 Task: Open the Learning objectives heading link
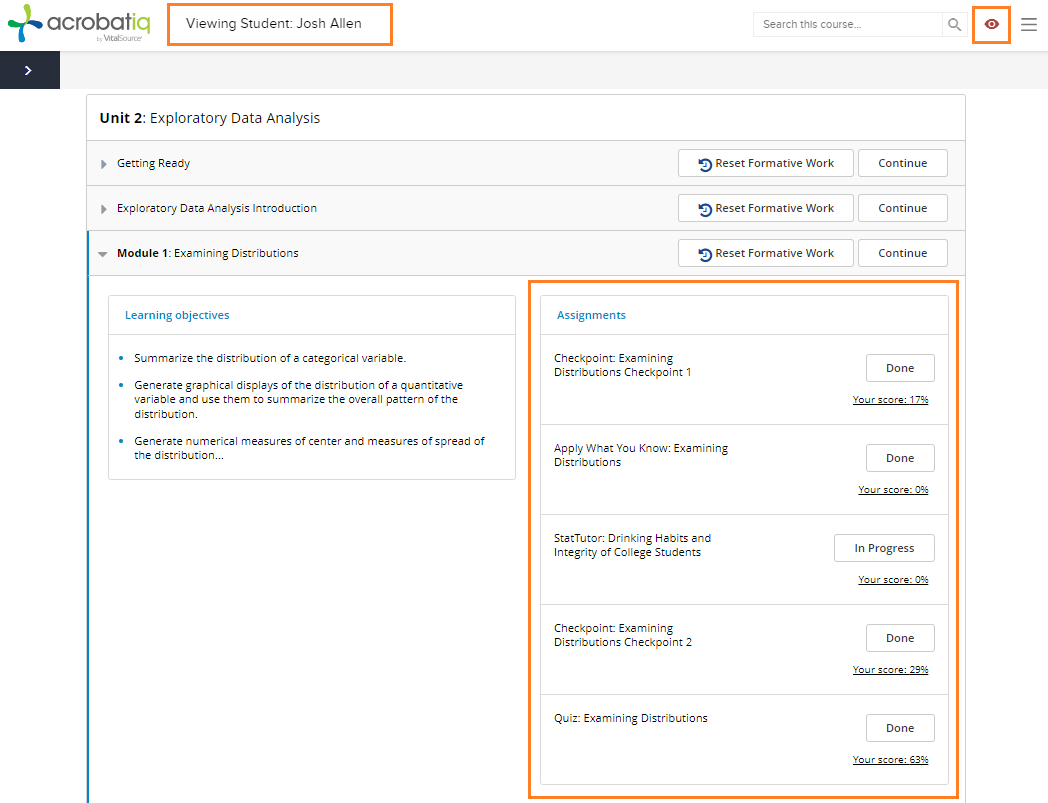click(177, 315)
